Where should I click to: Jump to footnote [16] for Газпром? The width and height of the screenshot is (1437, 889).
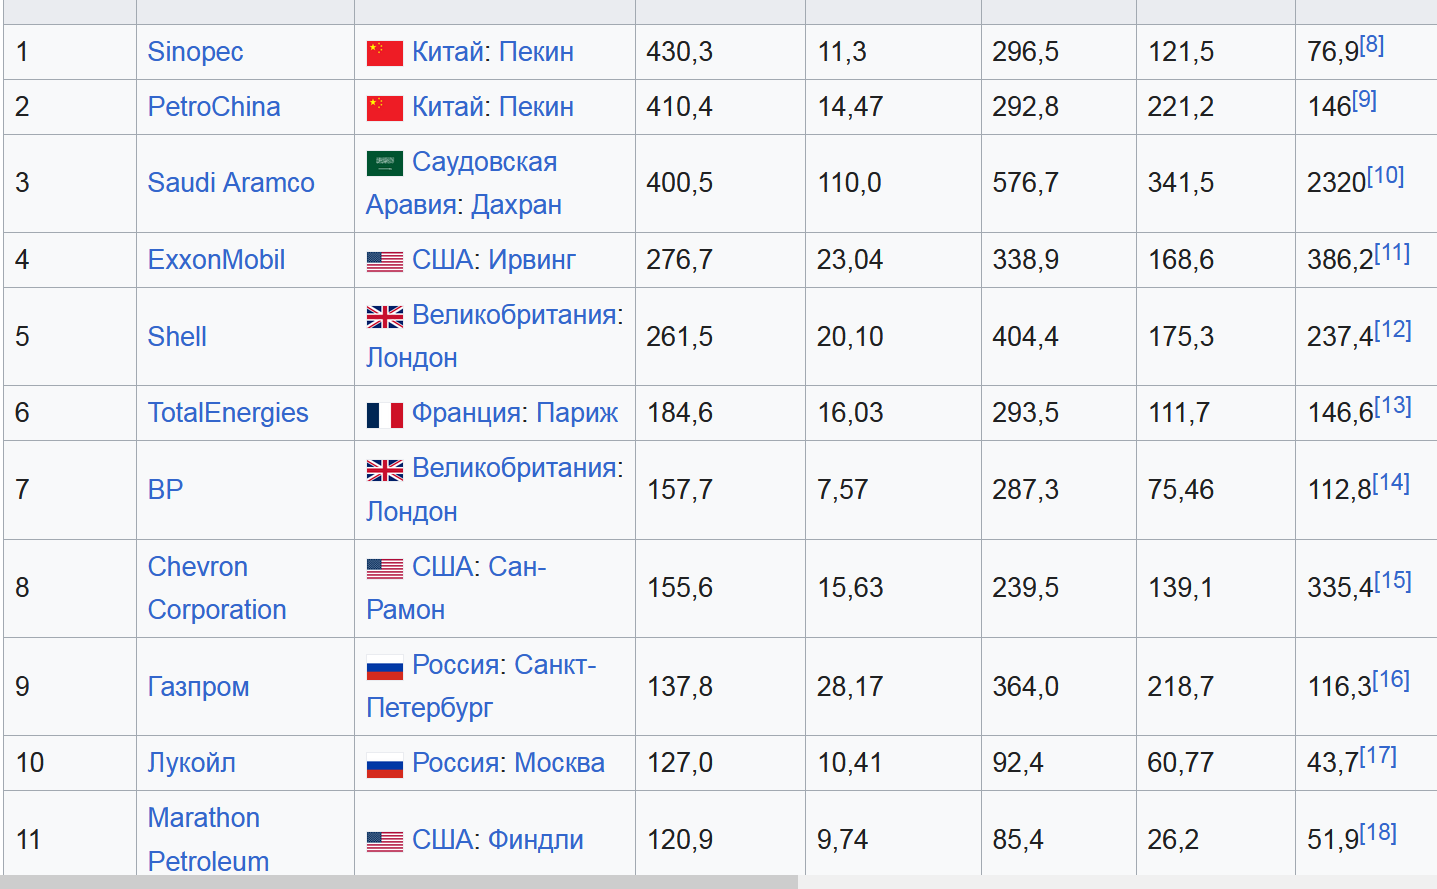click(1391, 680)
